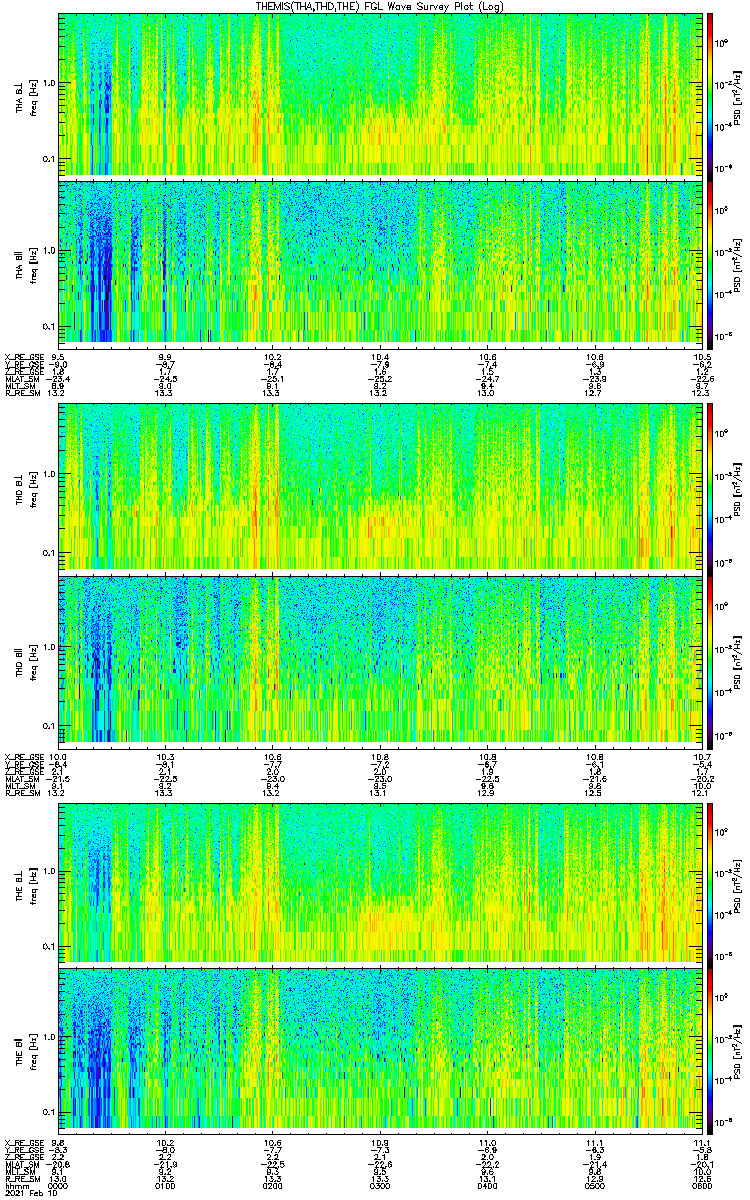Click the '0.1' frequency tick of THE B⊥ panel
This screenshot has width=750, height=1200.
click(x=49, y=946)
